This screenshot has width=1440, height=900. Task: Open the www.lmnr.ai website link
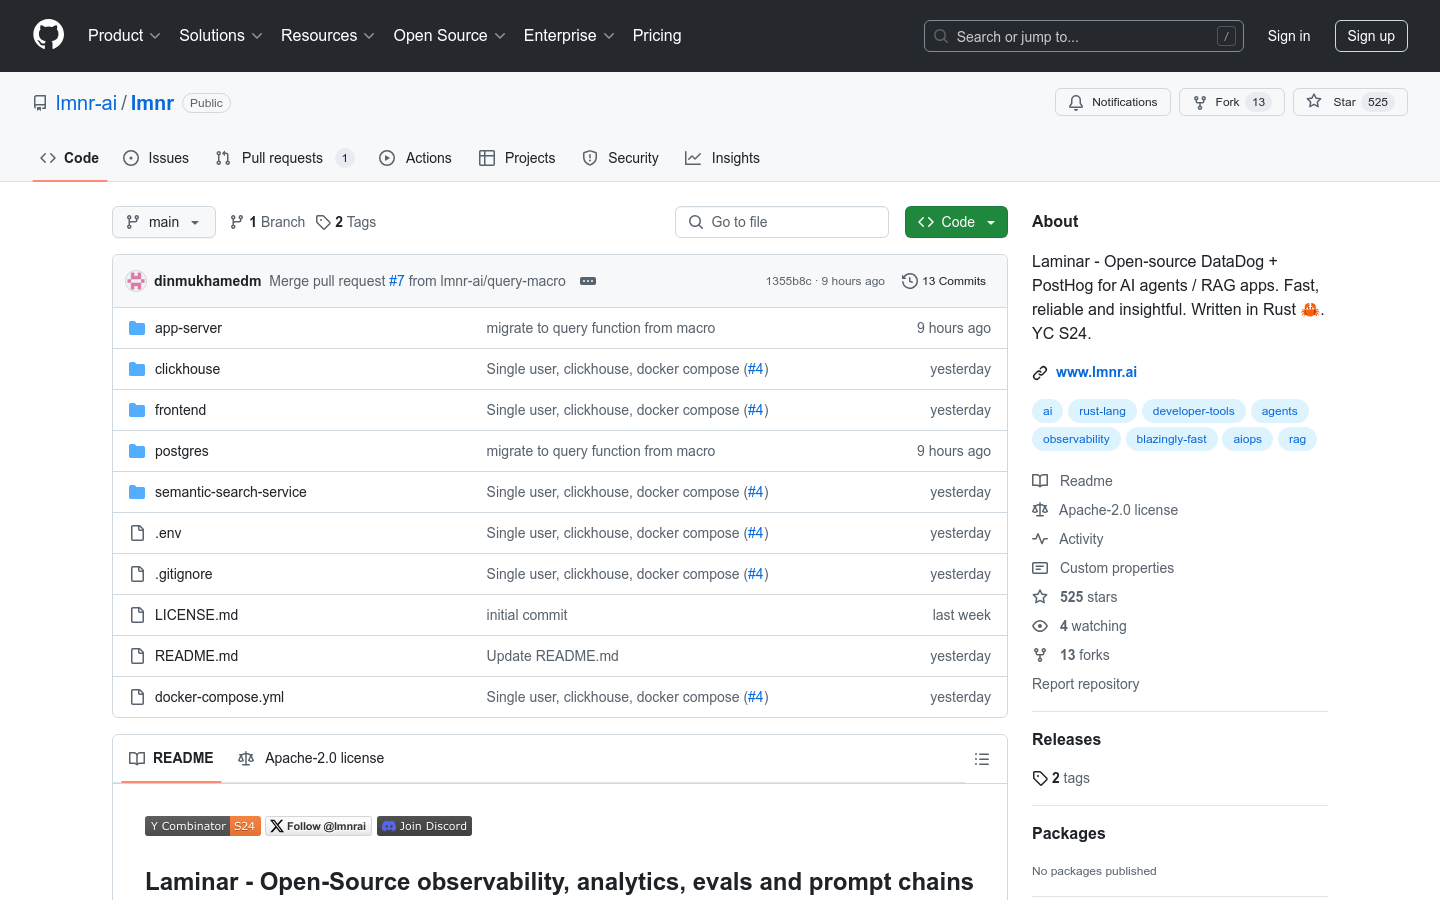point(1096,372)
